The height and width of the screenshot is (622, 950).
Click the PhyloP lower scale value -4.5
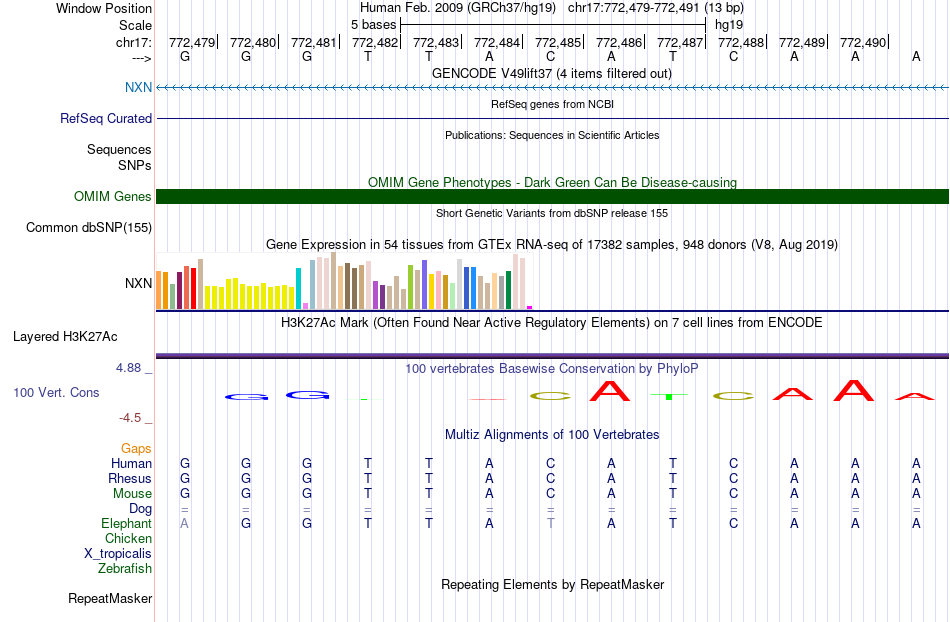(x=130, y=418)
